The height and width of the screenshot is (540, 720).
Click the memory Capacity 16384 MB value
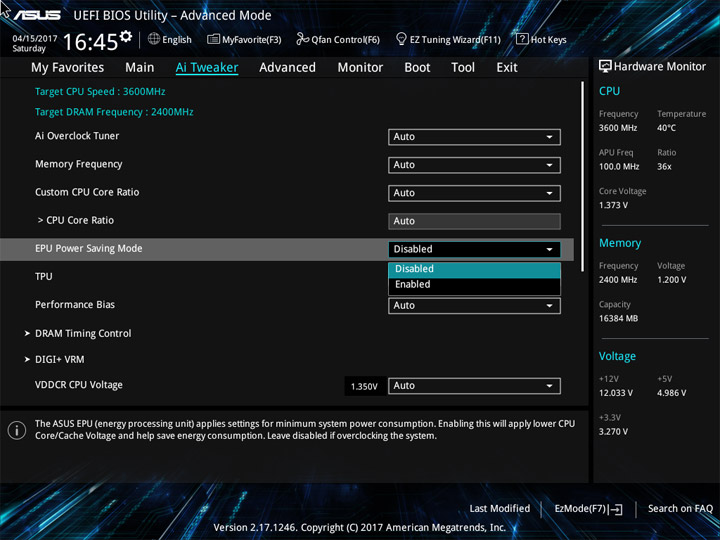[x=619, y=318]
